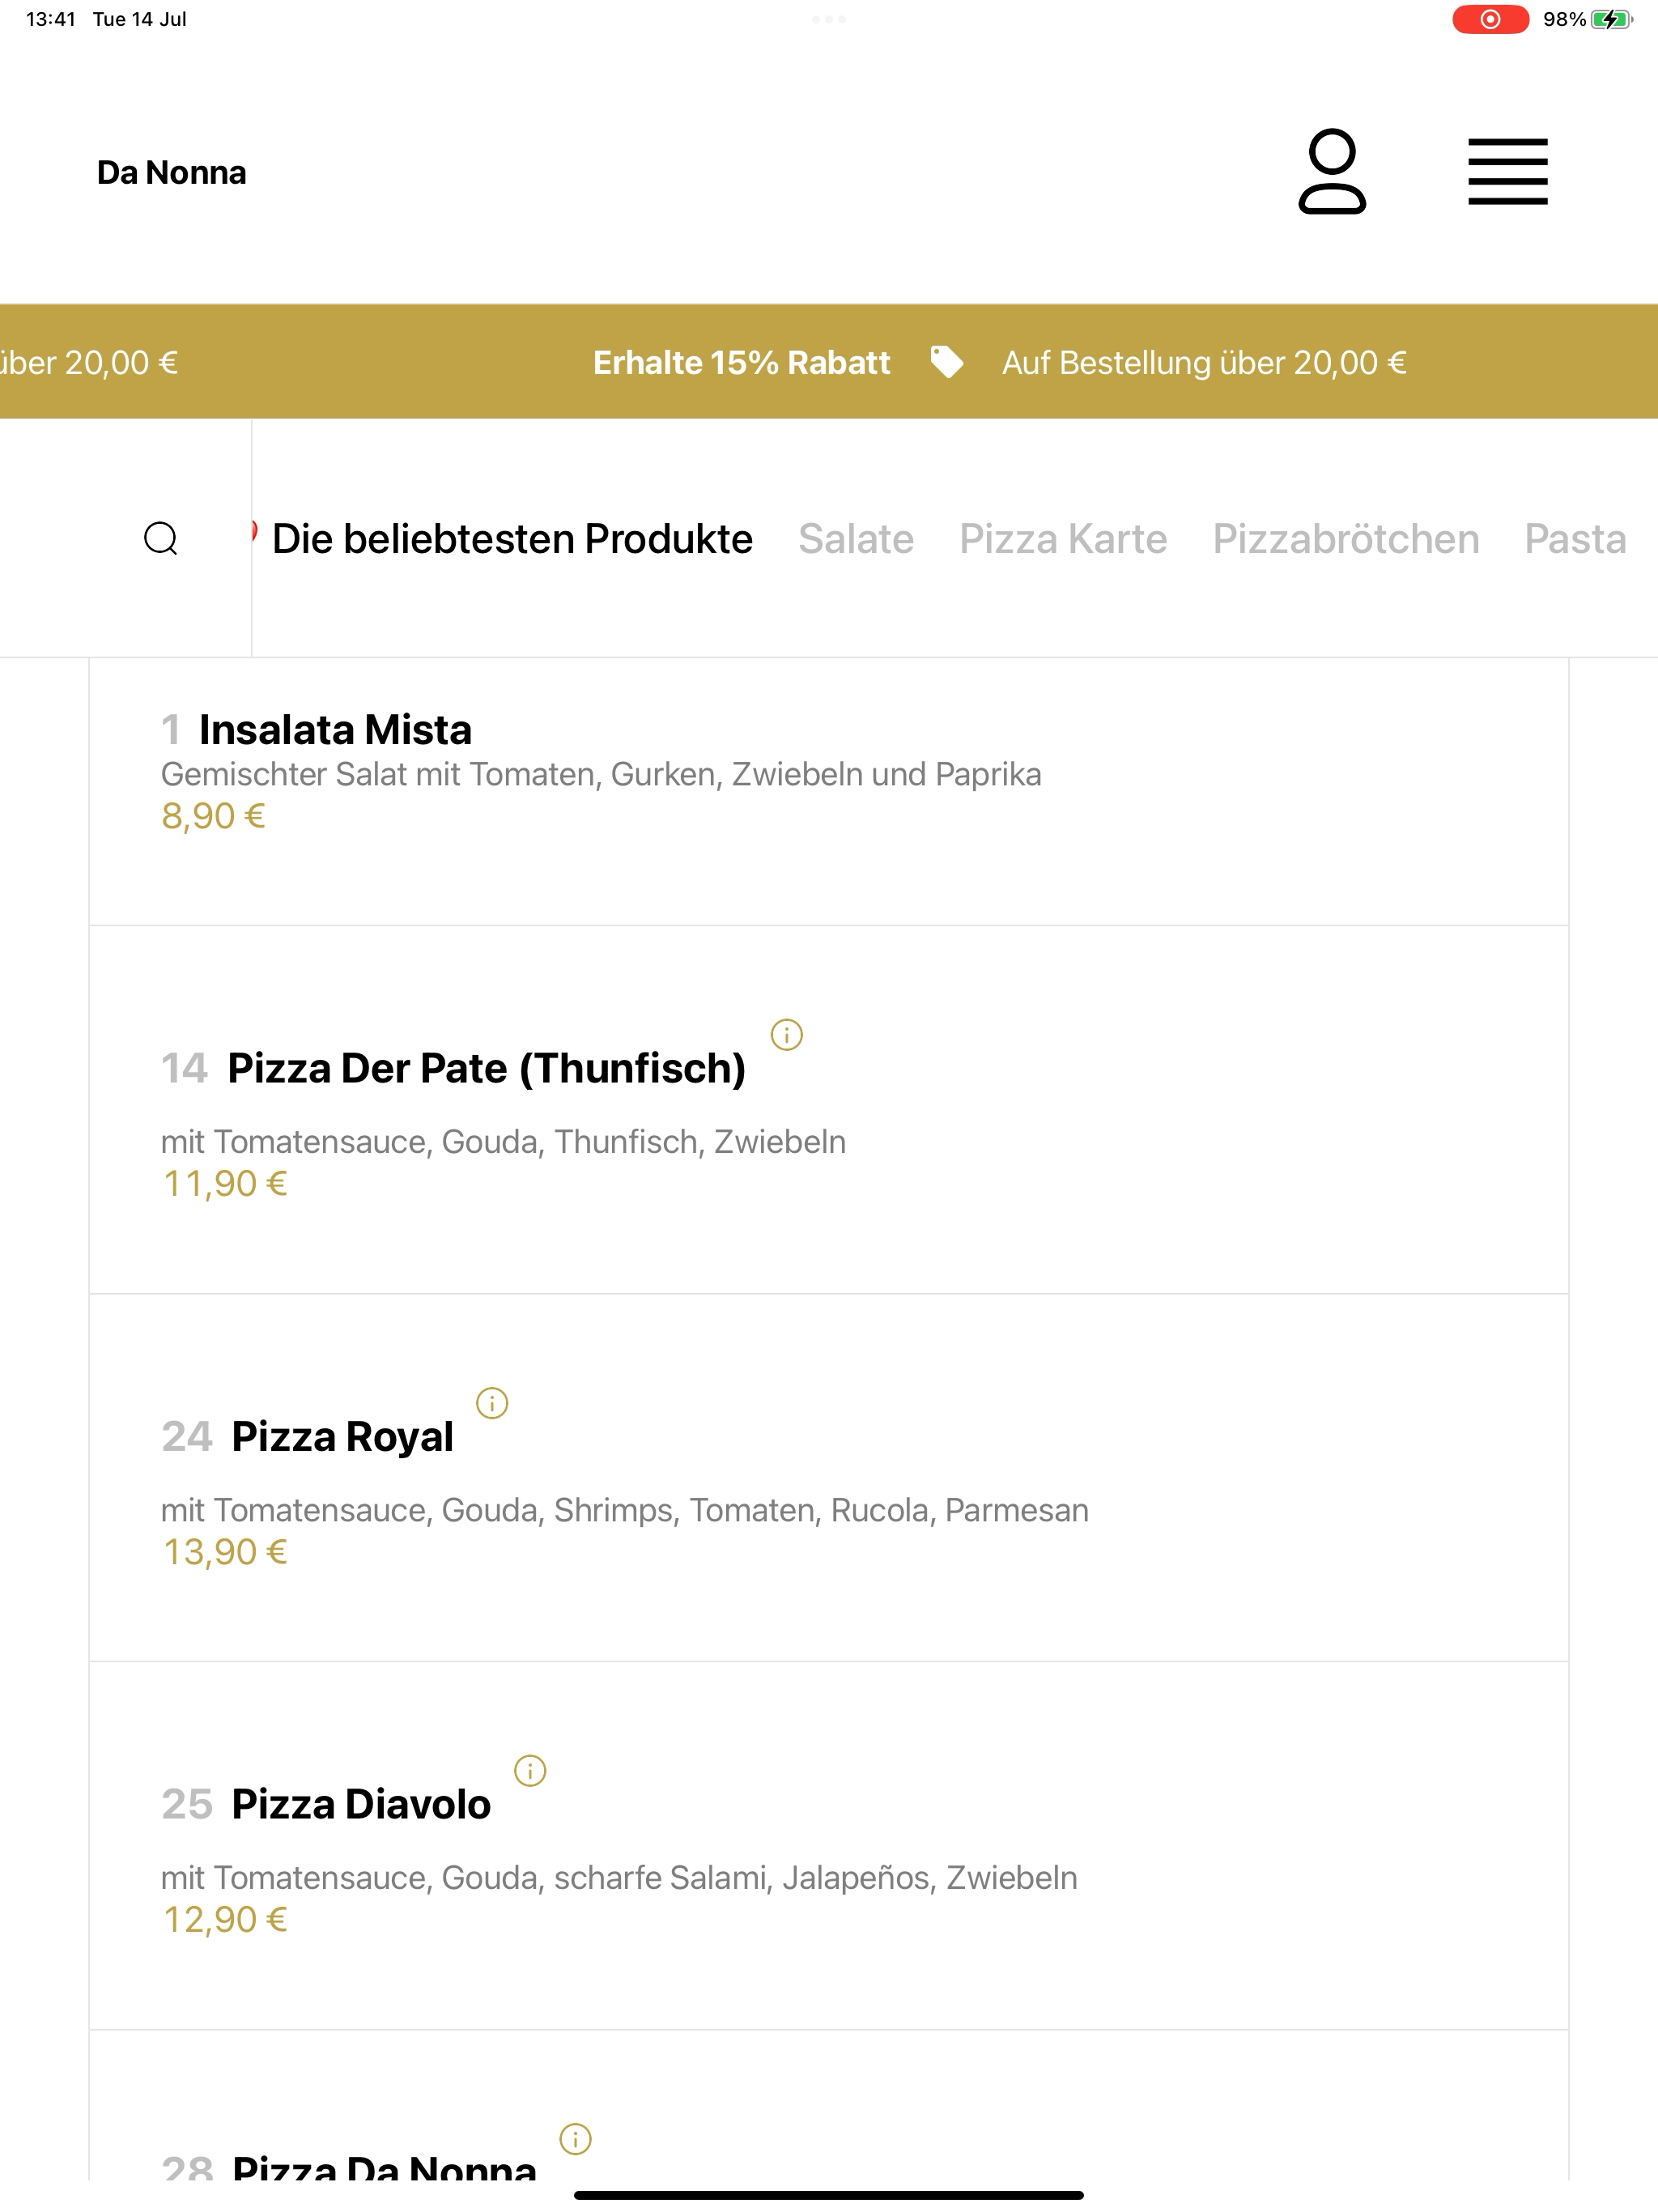Image resolution: width=1658 pixels, height=2212 pixels.
Task: Tap the Insalata Mista description text
Action: [601, 774]
